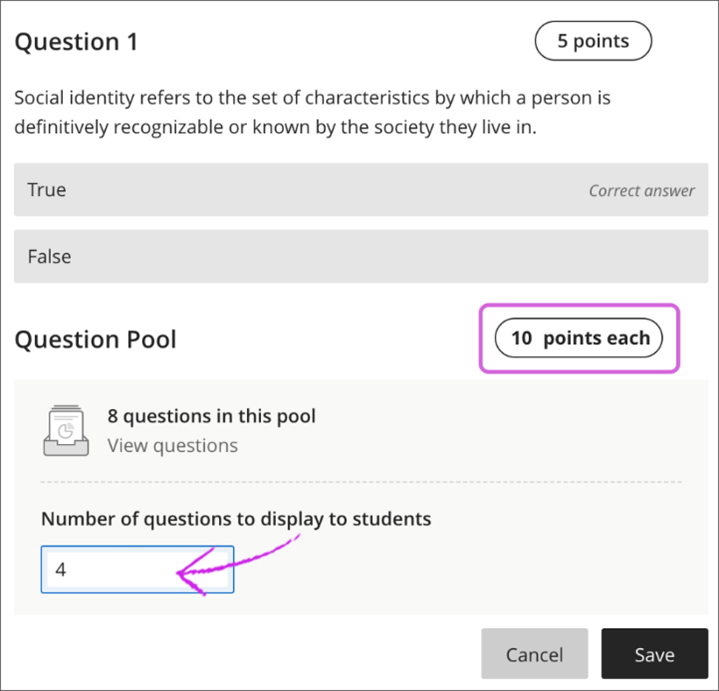Click the digit 4 in the input
The width and height of the screenshot is (719, 691).
pyautogui.click(x=61, y=570)
